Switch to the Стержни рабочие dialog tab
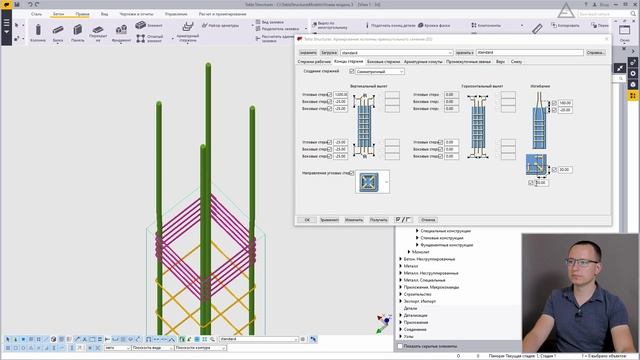This screenshot has height=360, width=640. pos(314,62)
